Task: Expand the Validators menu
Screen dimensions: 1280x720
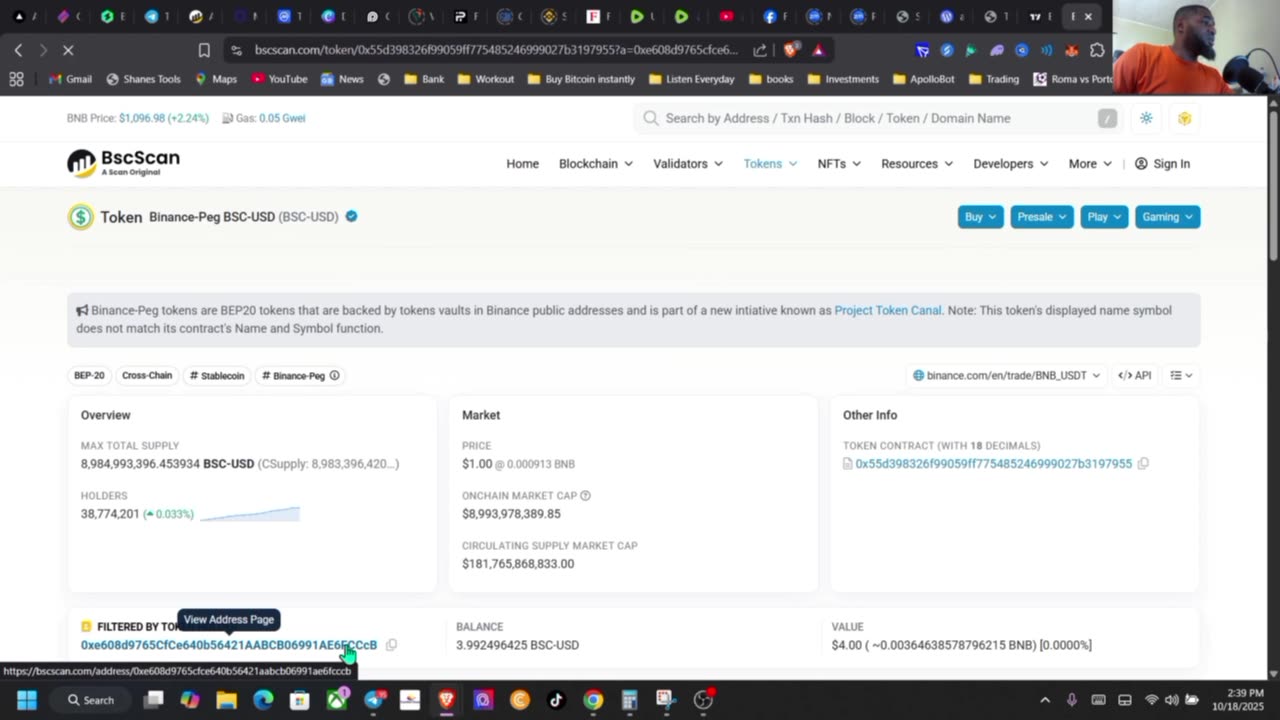Action: [x=688, y=164]
